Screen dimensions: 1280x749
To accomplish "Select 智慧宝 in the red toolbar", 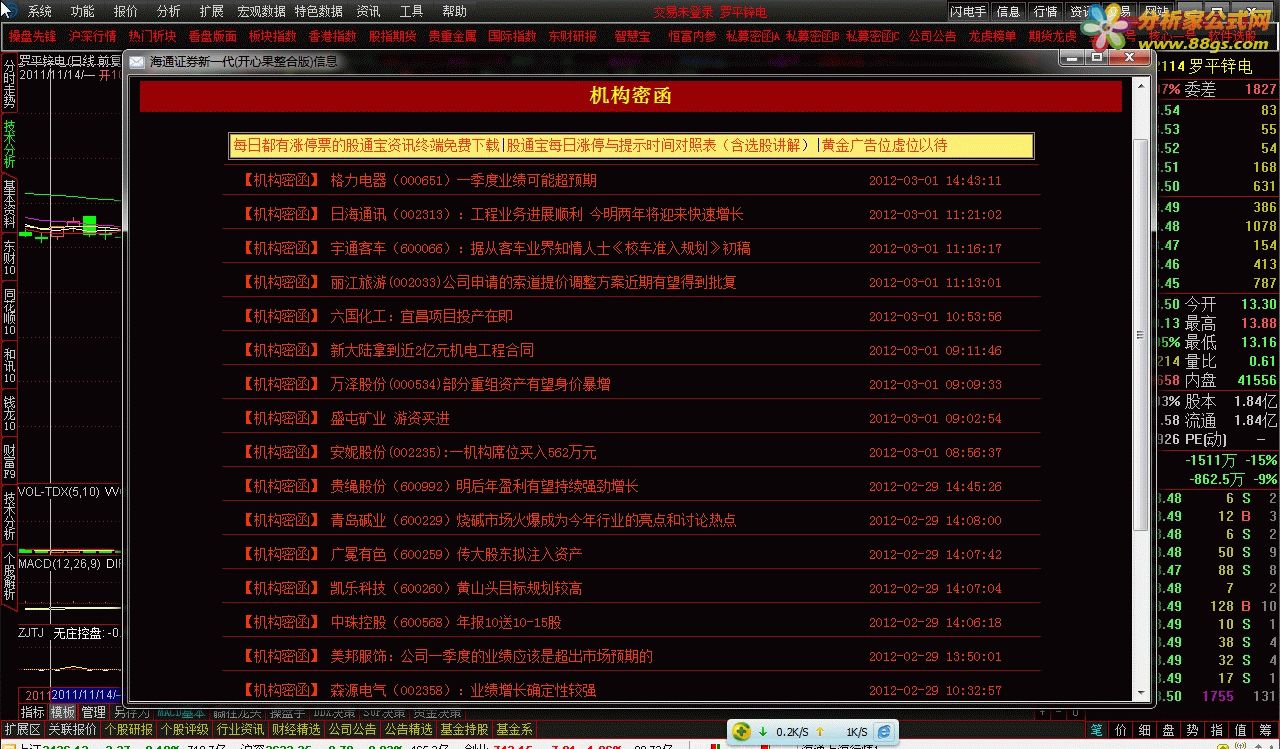I will point(632,36).
